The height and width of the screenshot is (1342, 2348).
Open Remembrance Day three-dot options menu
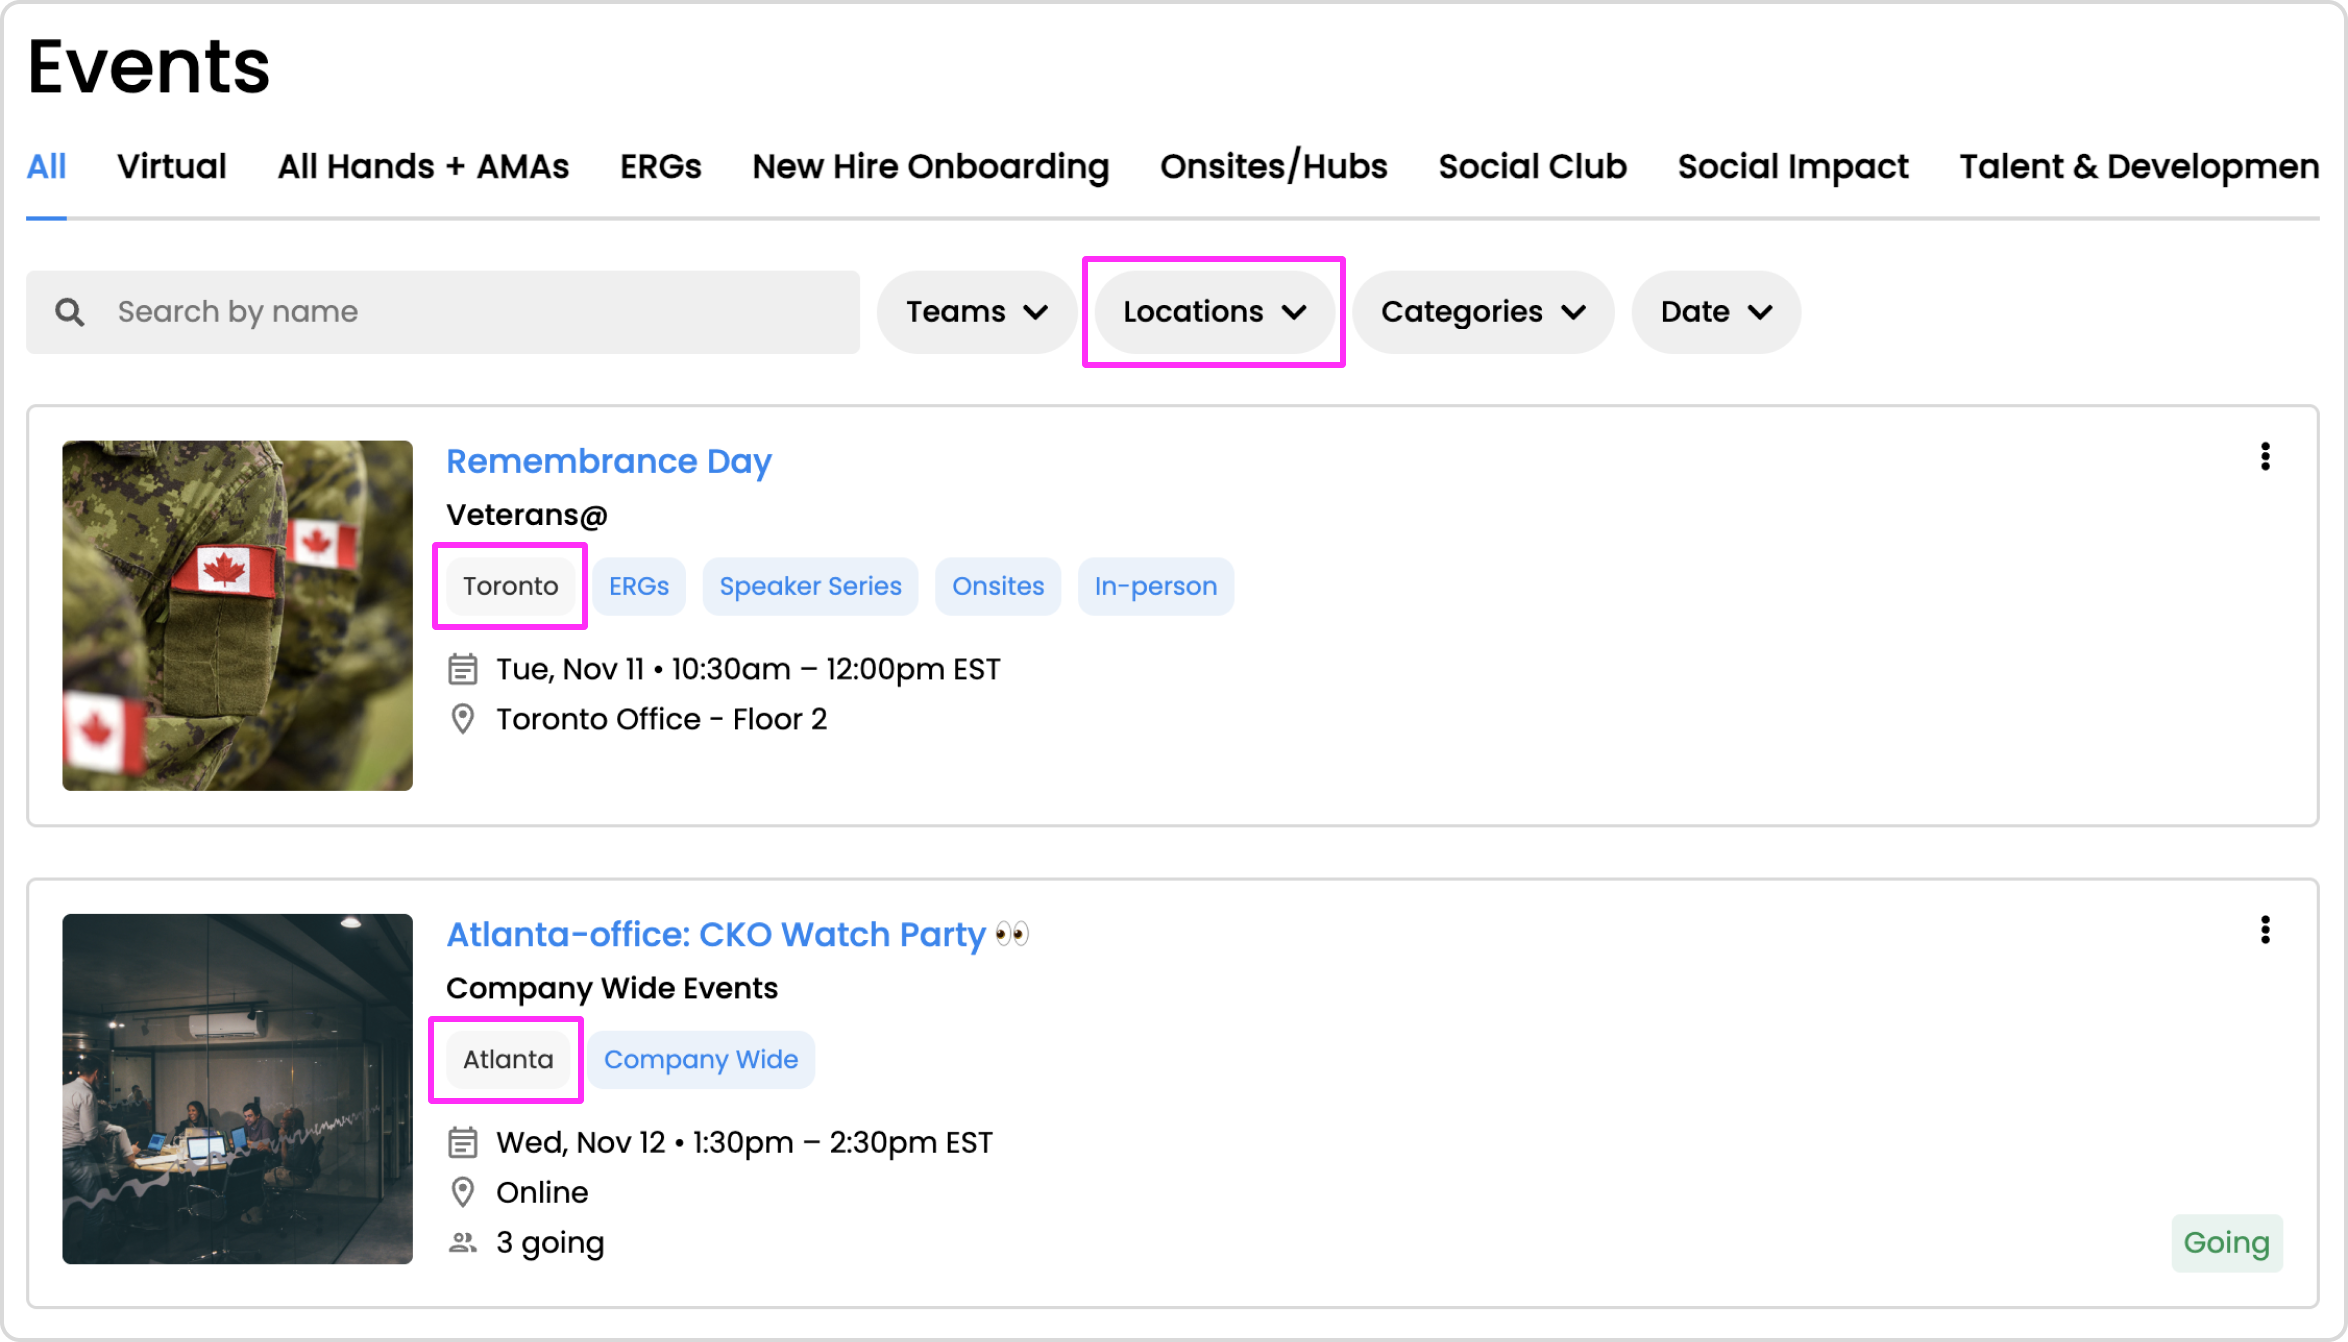tap(2265, 457)
